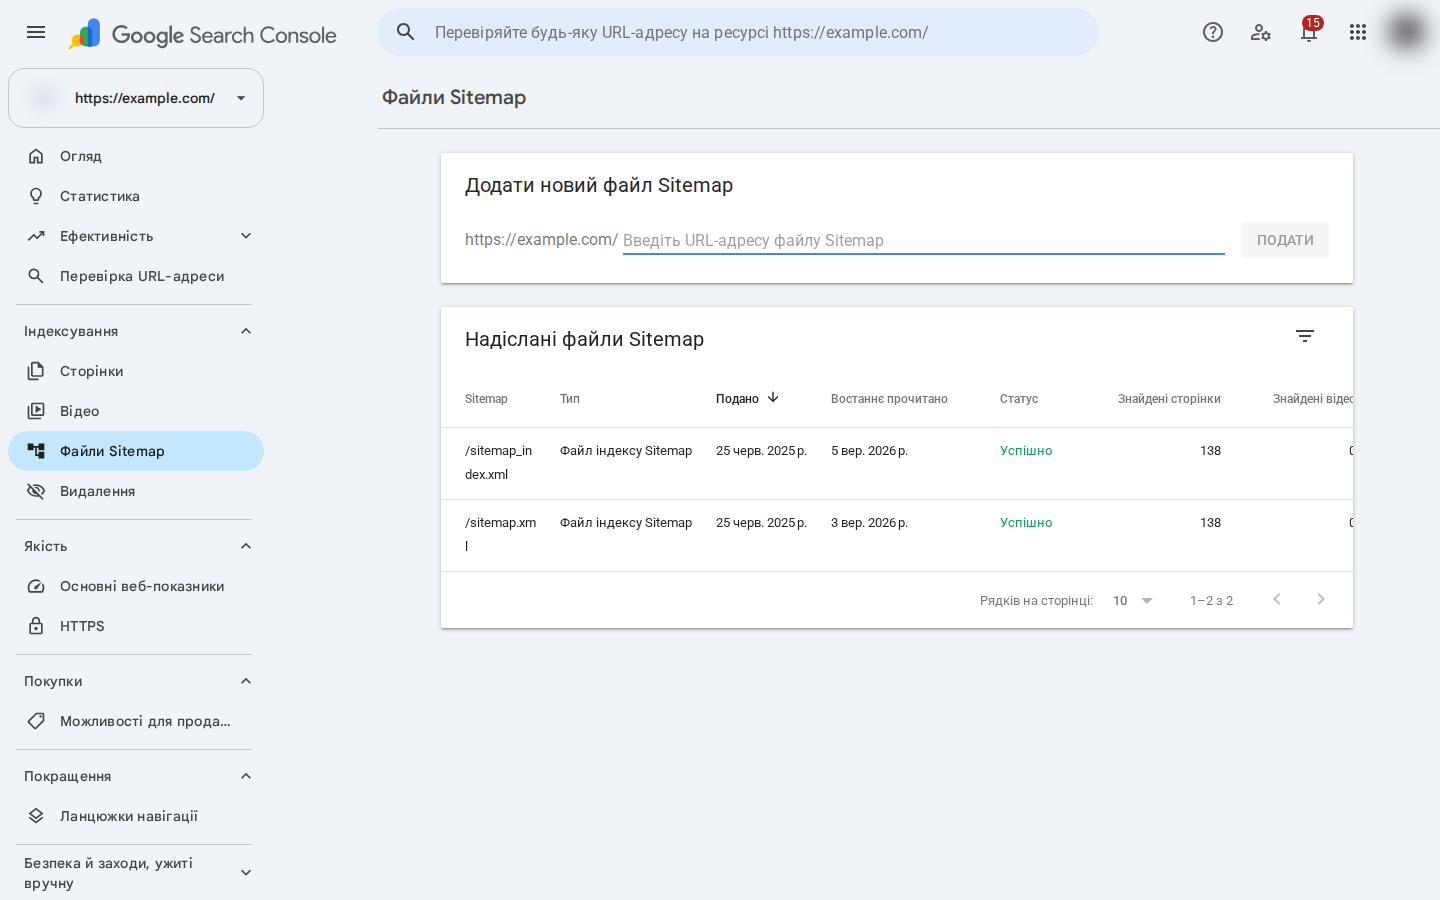1440x900 pixels.
Task: Click the Перевірка URL-адреси search icon
Action: (36, 276)
